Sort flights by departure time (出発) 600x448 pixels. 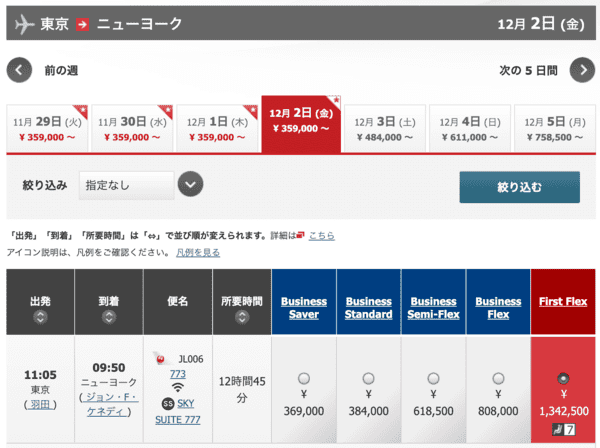(x=40, y=317)
